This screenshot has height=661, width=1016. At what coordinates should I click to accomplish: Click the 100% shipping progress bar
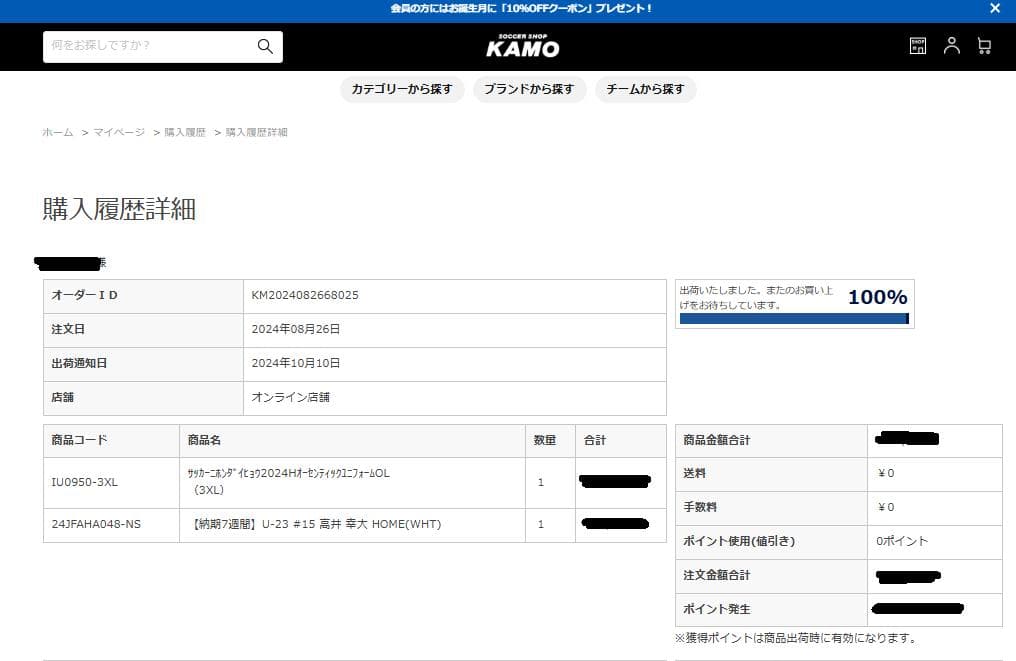click(x=793, y=319)
